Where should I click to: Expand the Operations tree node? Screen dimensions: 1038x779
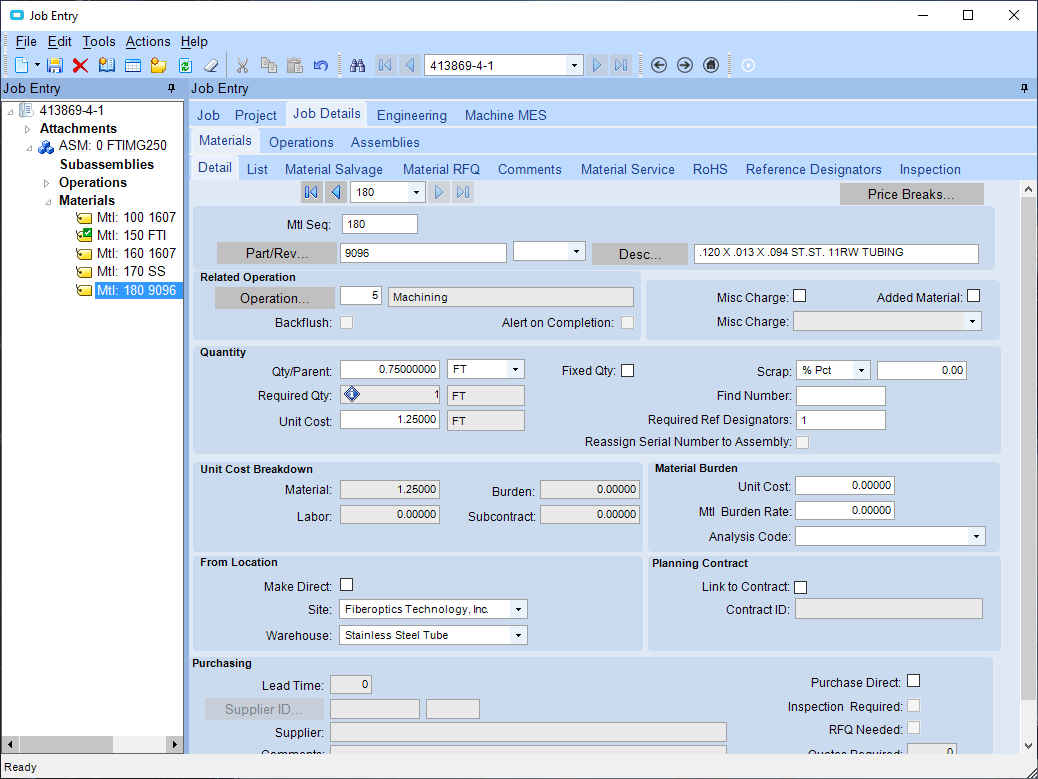pos(46,183)
